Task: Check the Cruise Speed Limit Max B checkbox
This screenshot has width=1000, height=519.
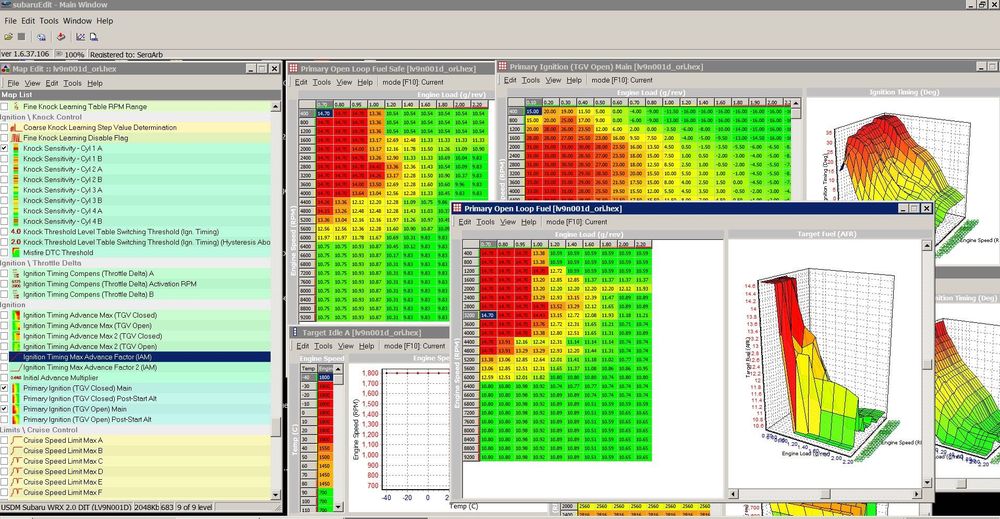Action: tap(4, 450)
